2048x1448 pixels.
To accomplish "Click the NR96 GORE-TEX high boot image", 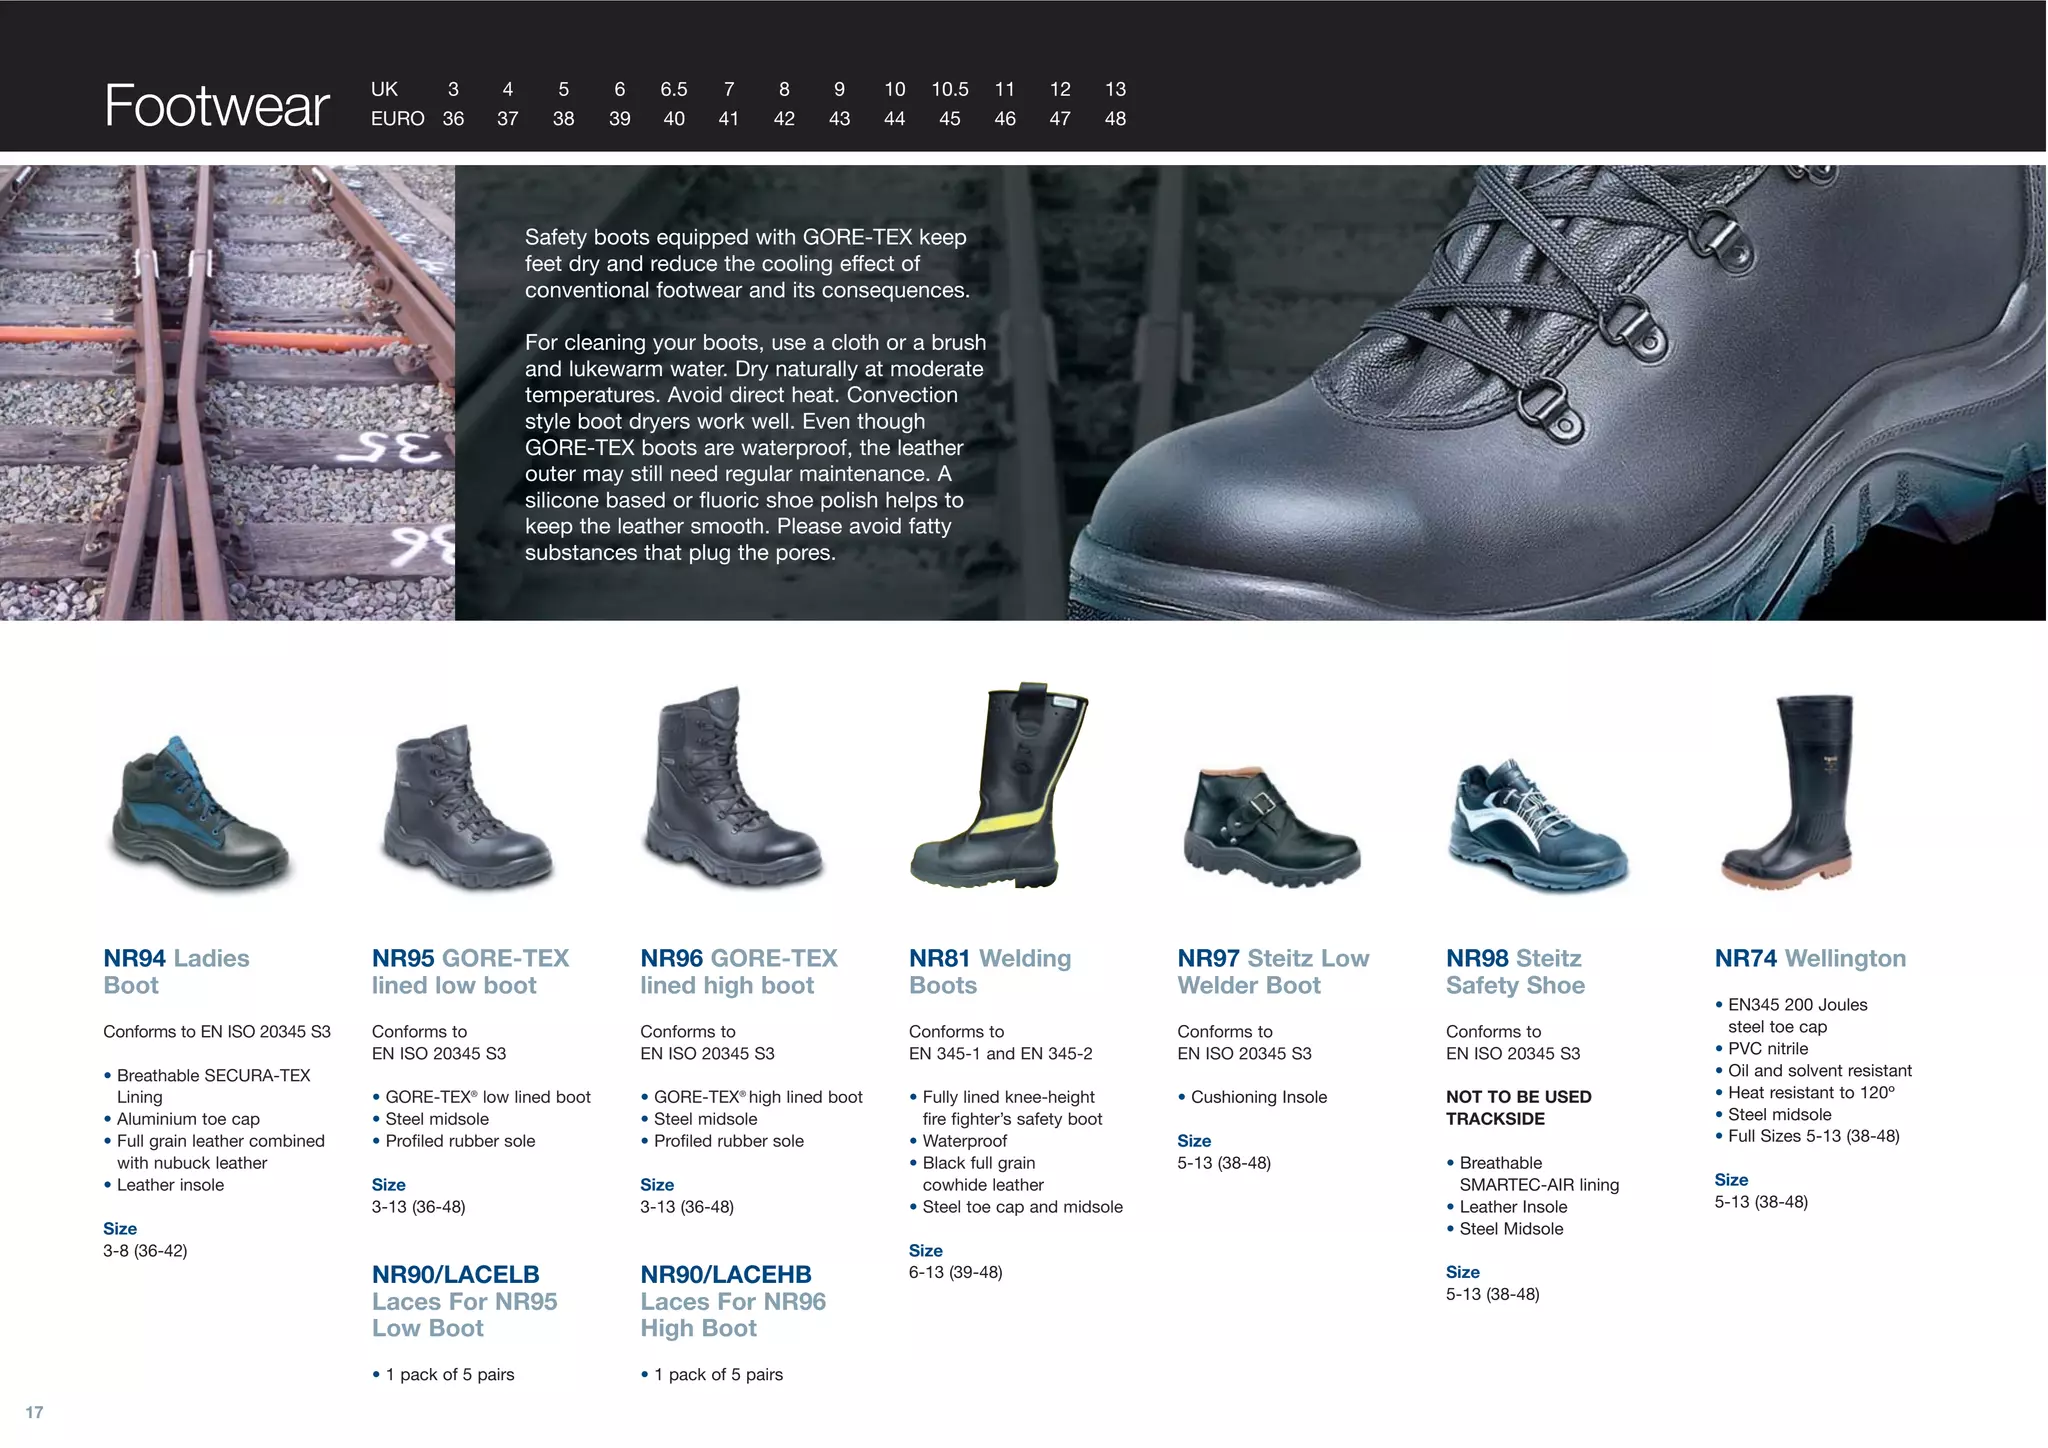I will coord(733,790).
